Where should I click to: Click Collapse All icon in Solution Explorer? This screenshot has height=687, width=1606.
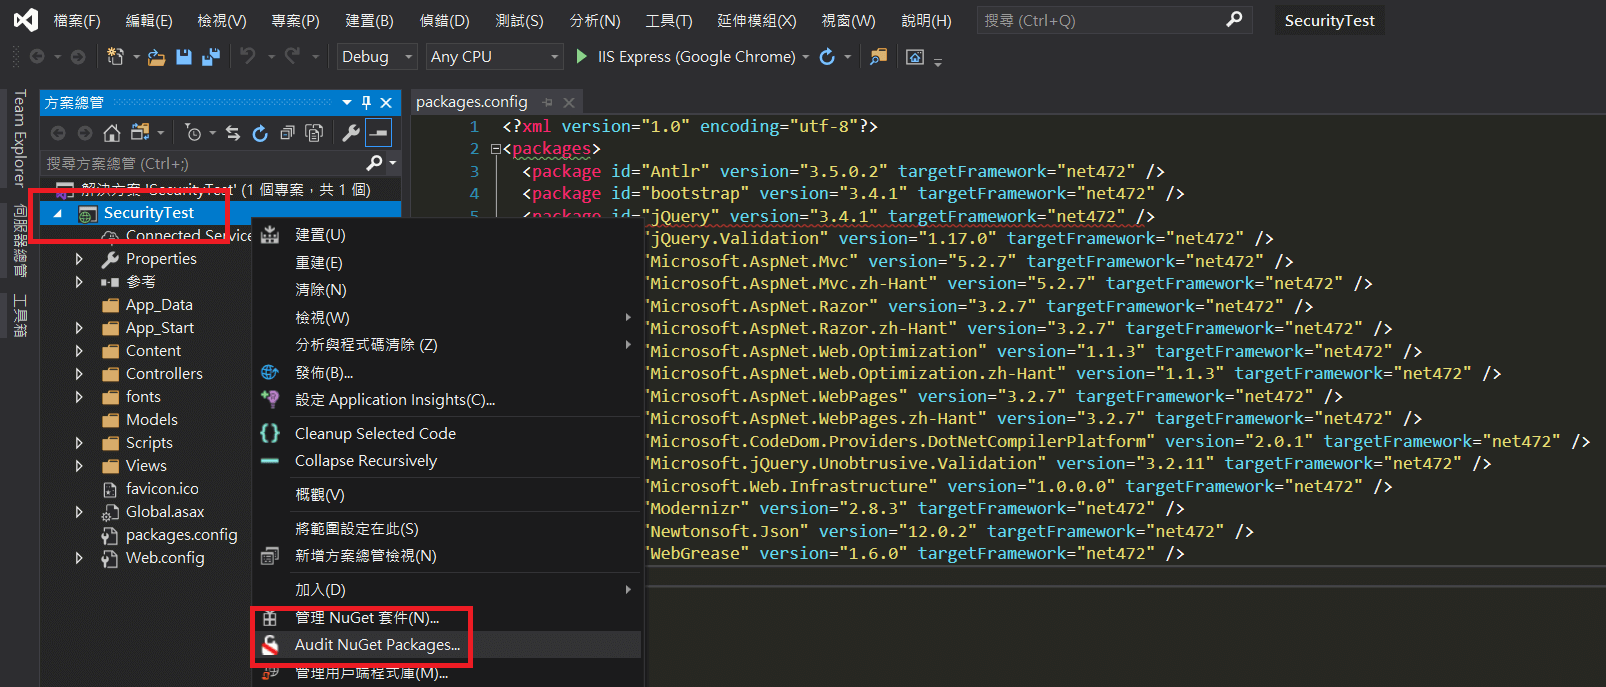click(287, 133)
